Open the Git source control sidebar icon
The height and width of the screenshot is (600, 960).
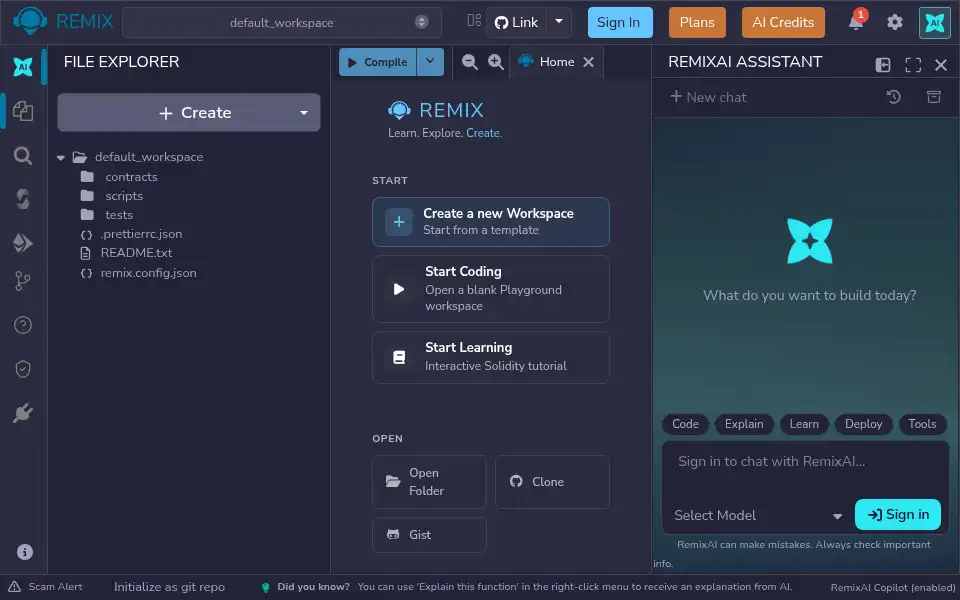click(23, 281)
